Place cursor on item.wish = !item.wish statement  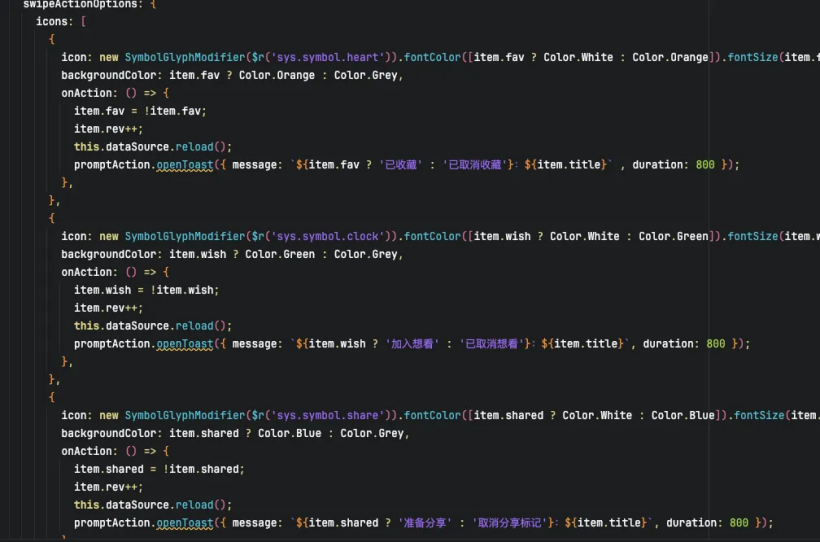pyautogui.click(x=146, y=290)
